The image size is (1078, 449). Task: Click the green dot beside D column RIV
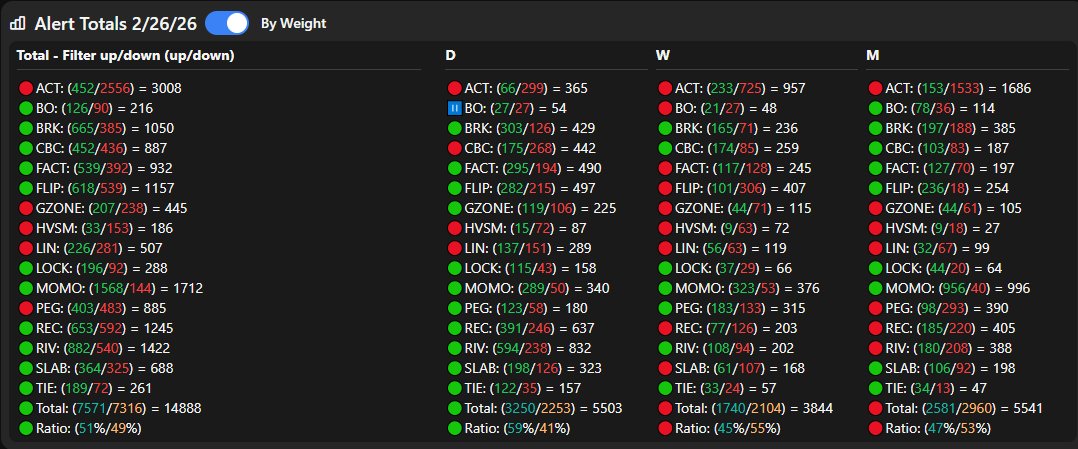(454, 348)
